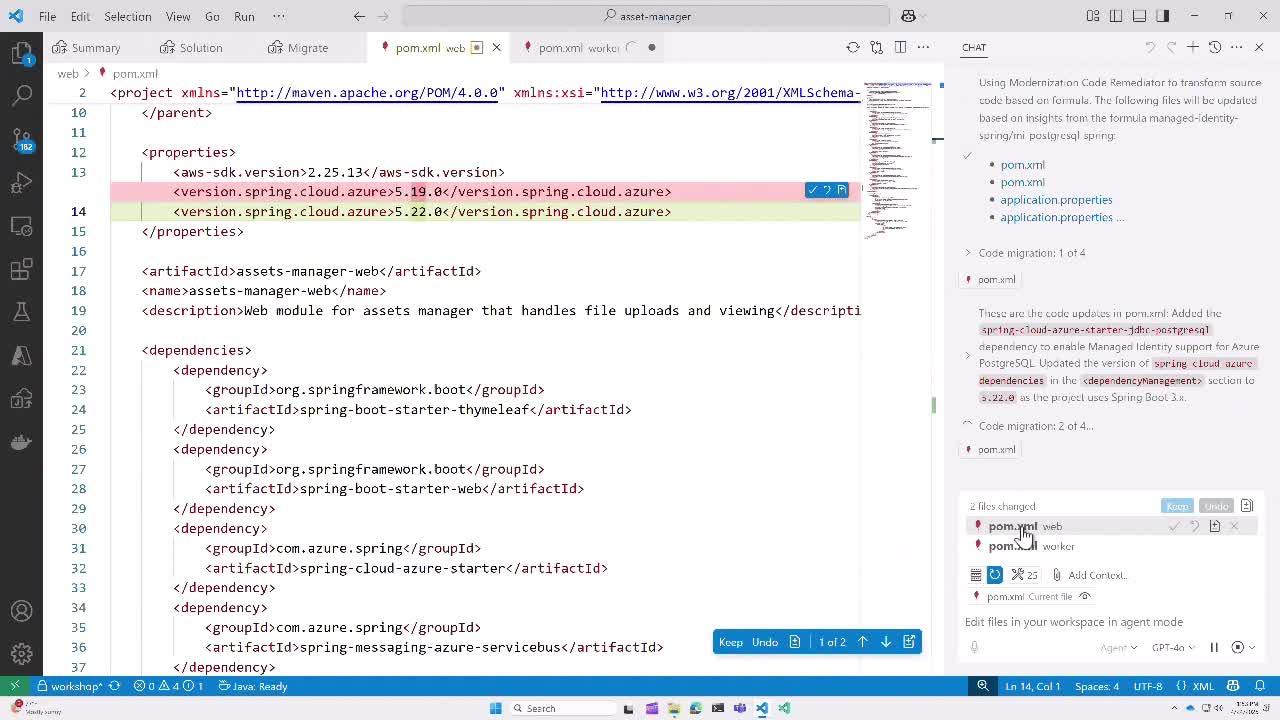Expand the Code migration: 1 of 4 section

click(x=967, y=252)
